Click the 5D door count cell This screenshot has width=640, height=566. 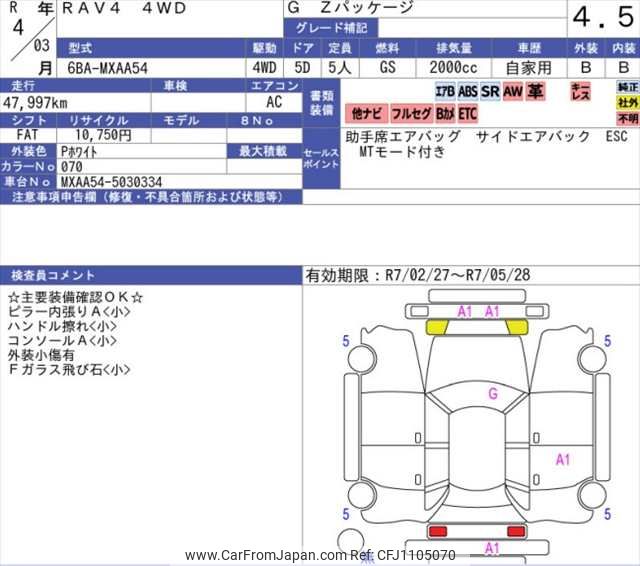(x=302, y=67)
